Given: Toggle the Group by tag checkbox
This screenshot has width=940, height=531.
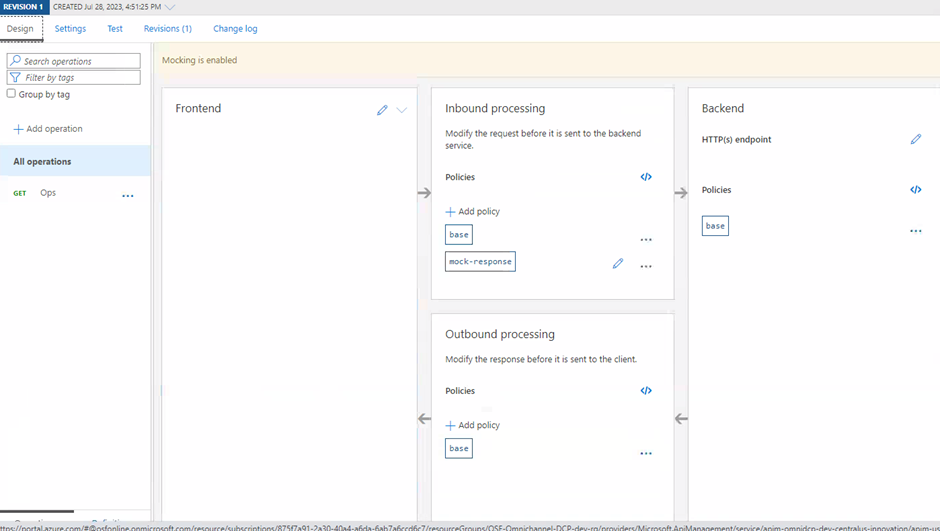Looking at the screenshot, I should 11,93.
